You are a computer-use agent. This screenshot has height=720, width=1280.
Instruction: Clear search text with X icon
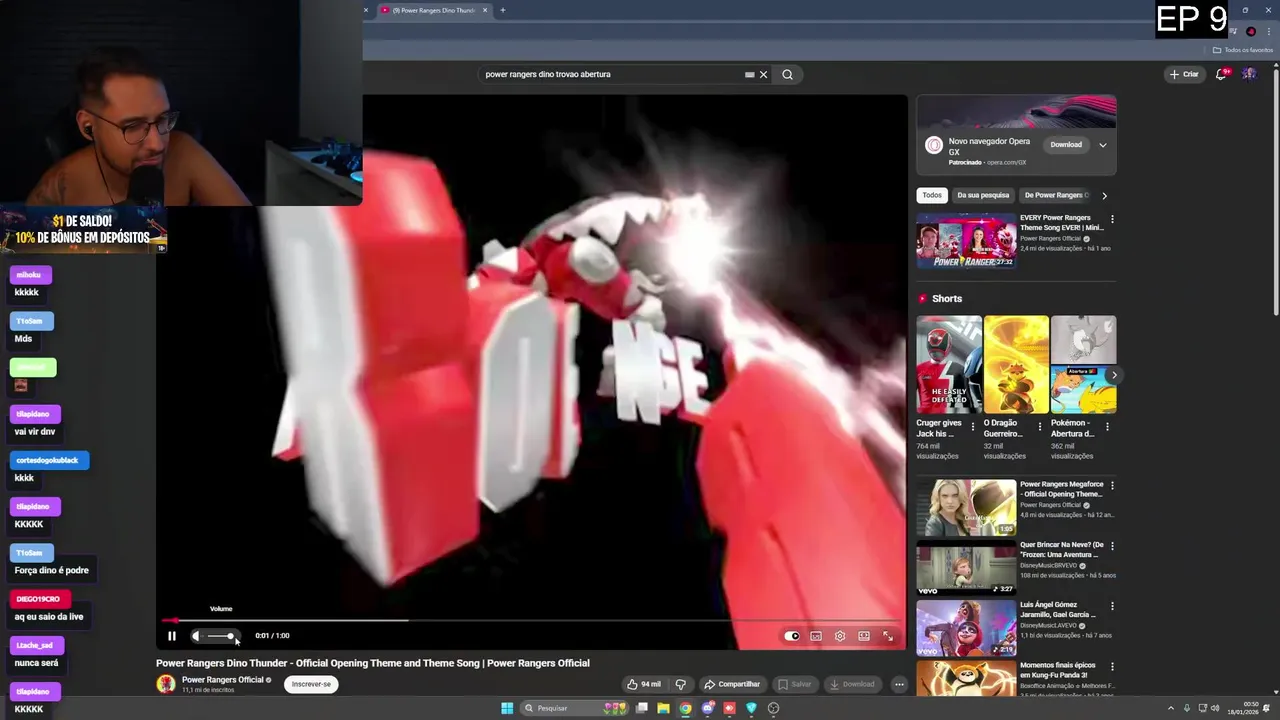click(x=763, y=74)
